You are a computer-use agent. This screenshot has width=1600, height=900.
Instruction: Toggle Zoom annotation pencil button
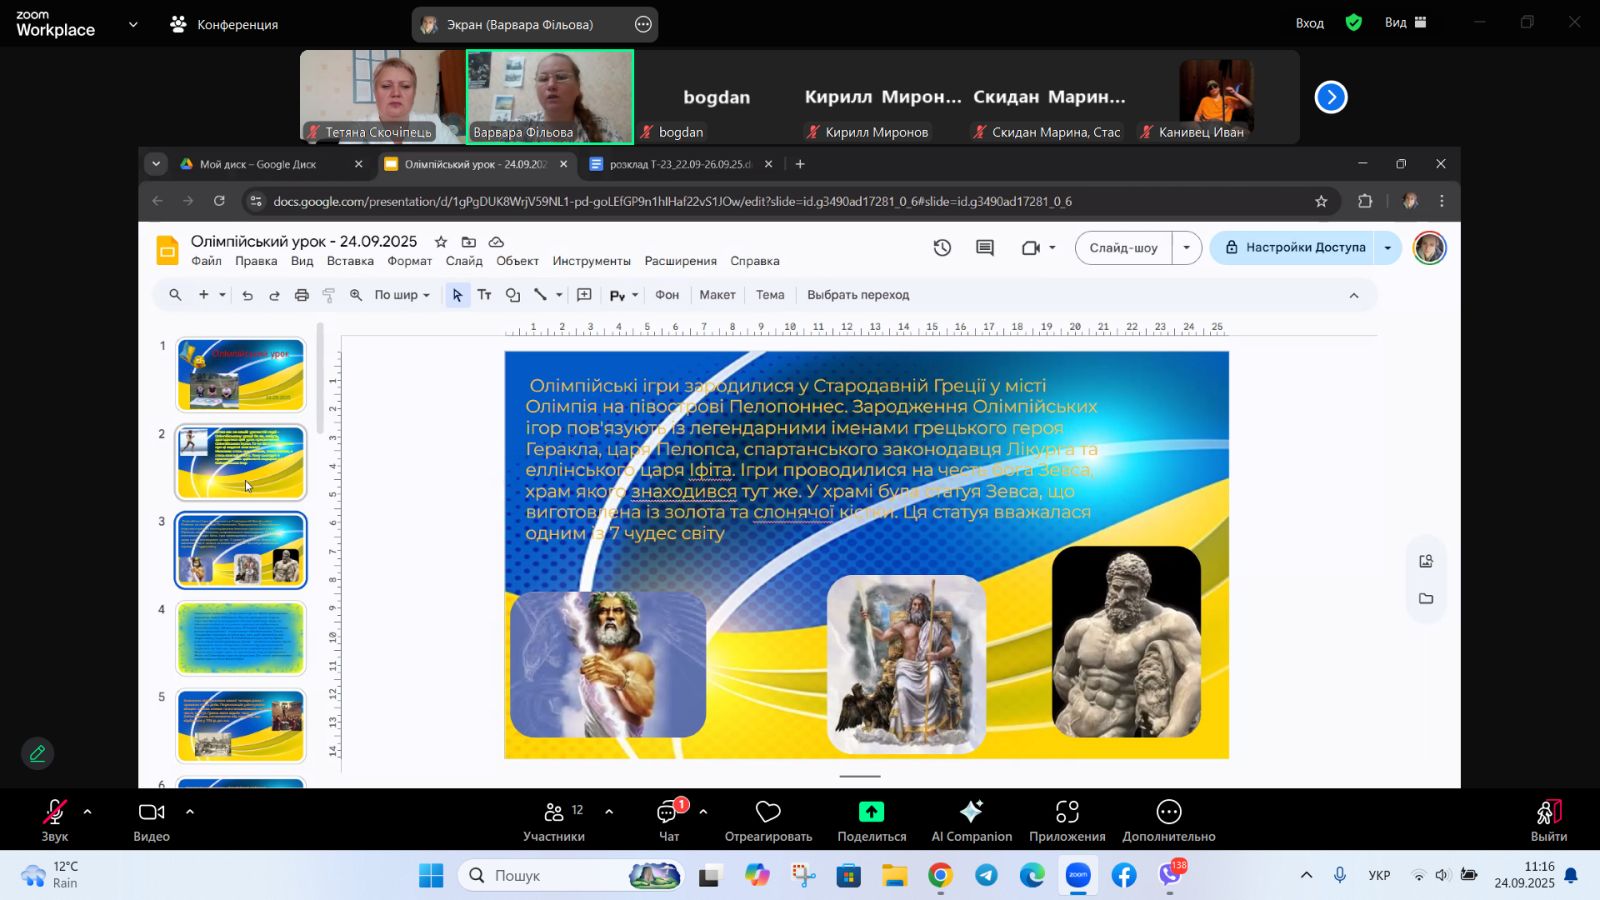(x=38, y=753)
